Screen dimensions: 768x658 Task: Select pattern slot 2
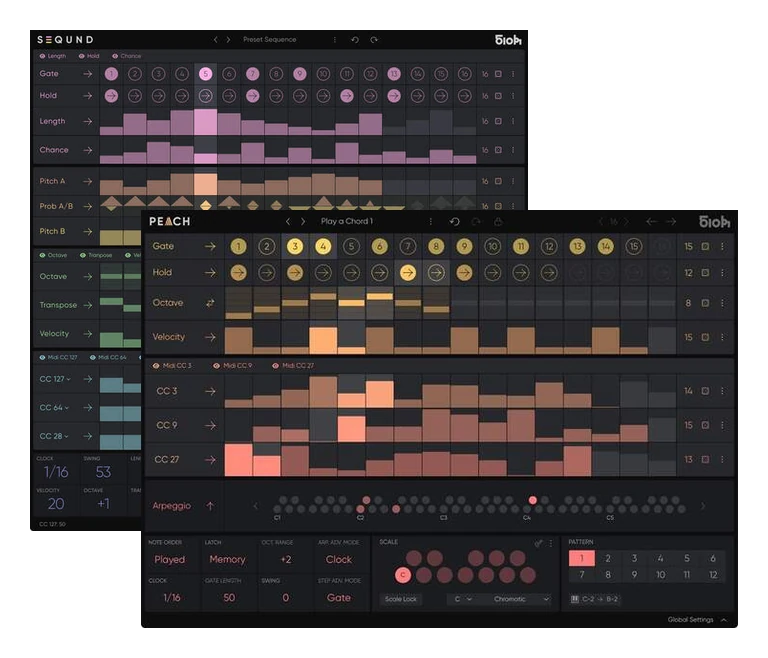click(608, 559)
